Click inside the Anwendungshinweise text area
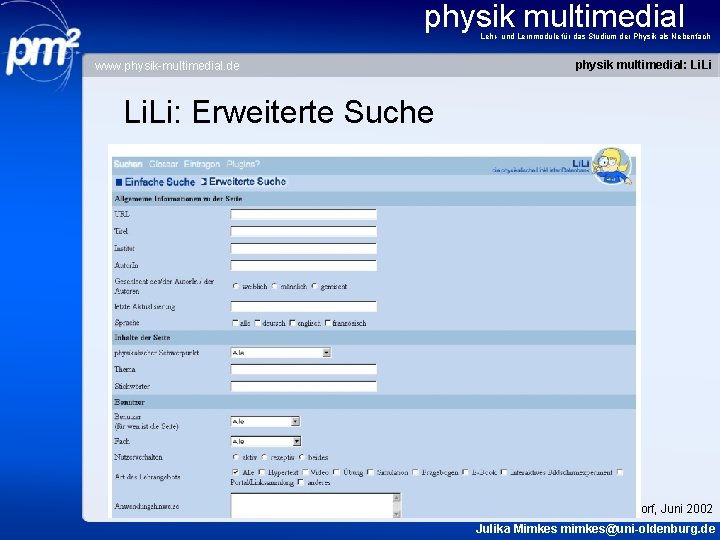 coord(311,506)
